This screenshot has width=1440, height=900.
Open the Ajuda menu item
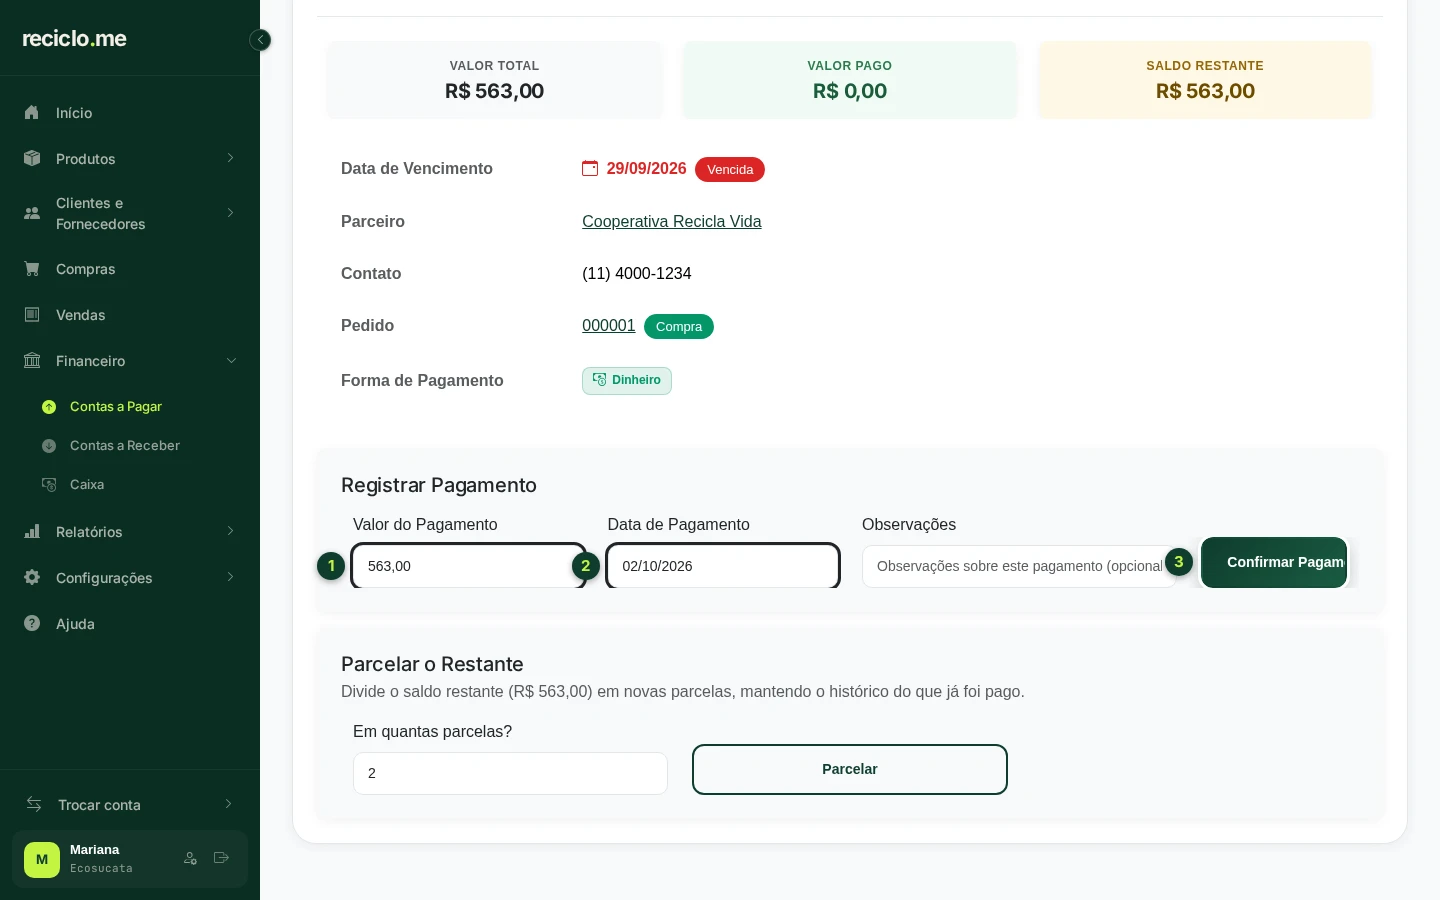(130, 624)
